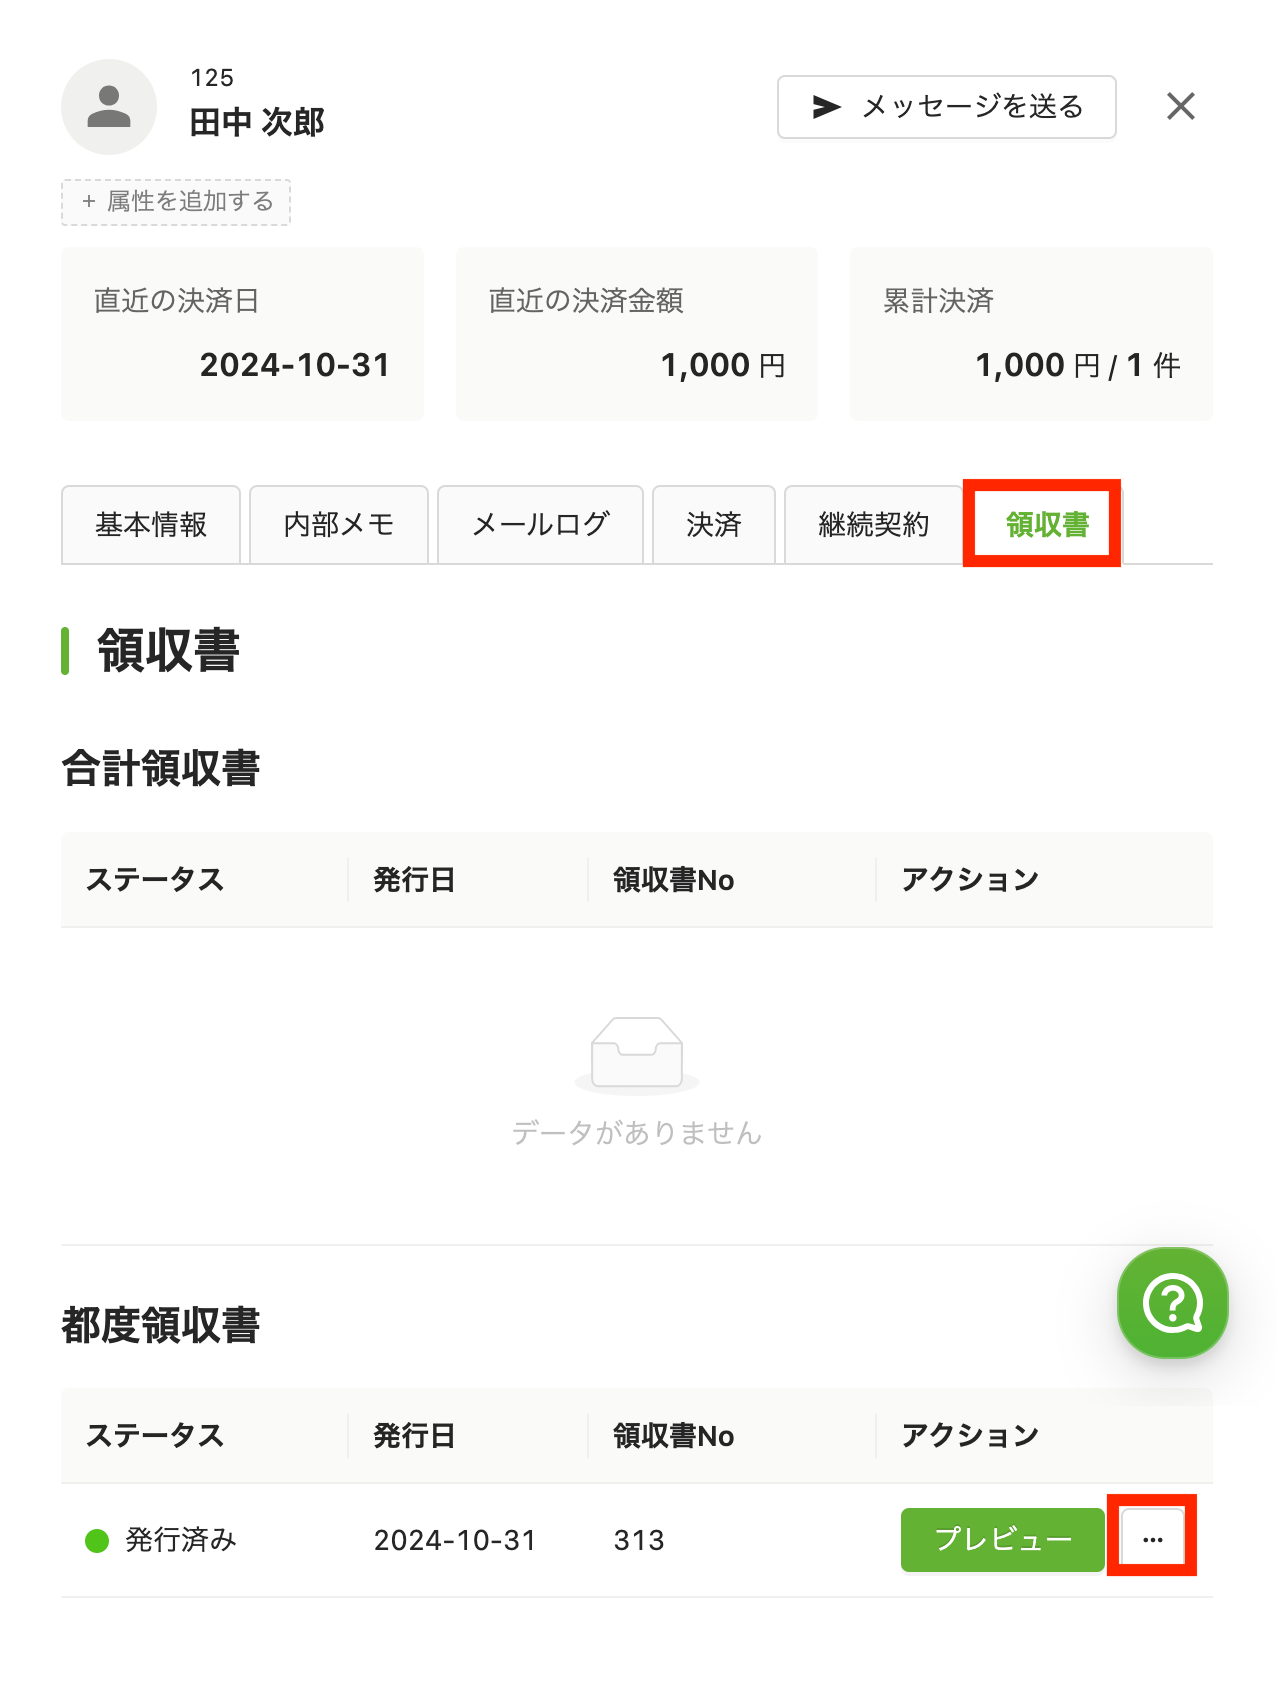1277x1693 pixels.
Task: Switch to the 内部メモ tab
Action: pyautogui.click(x=339, y=525)
